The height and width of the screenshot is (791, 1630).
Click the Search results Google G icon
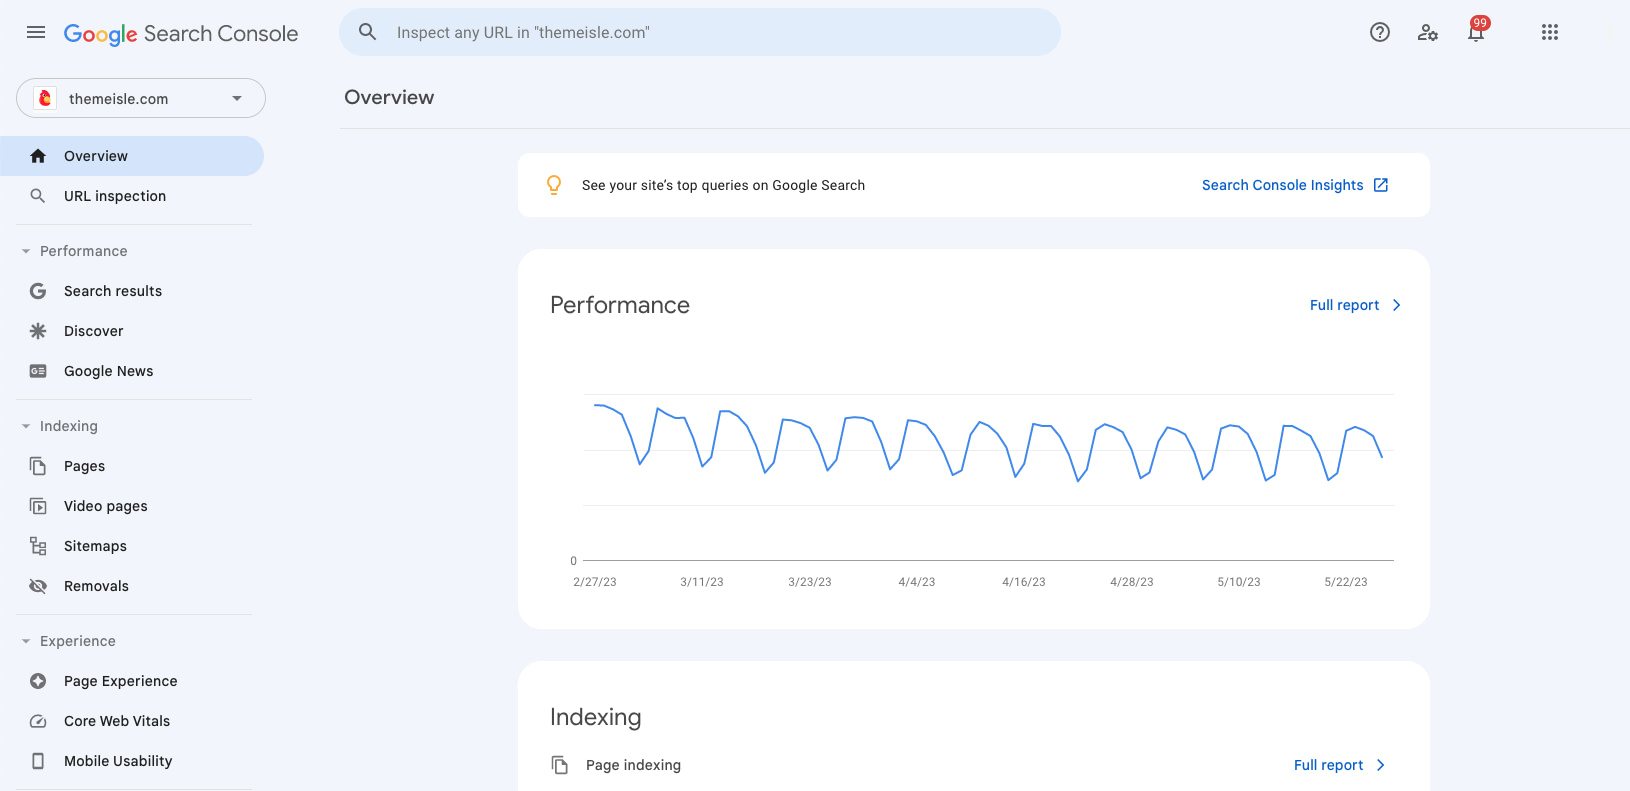pos(38,291)
